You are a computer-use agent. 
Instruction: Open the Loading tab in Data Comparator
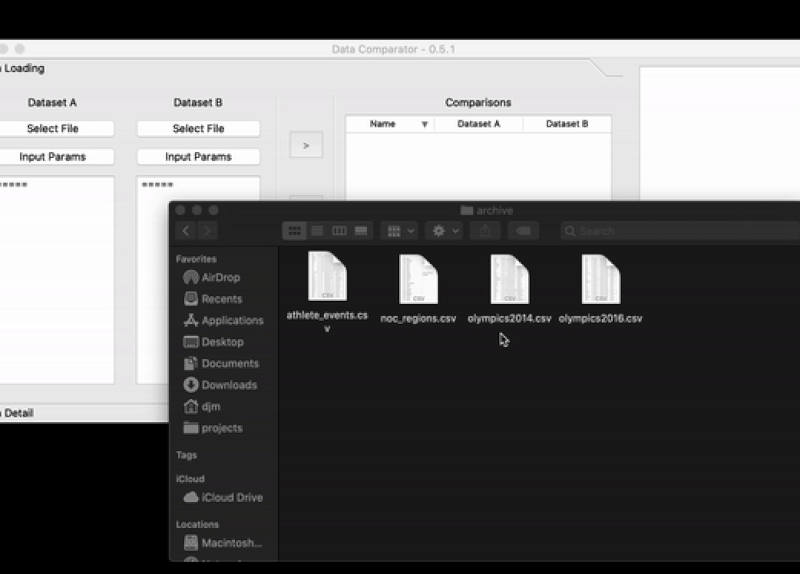[x=22, y=68]
